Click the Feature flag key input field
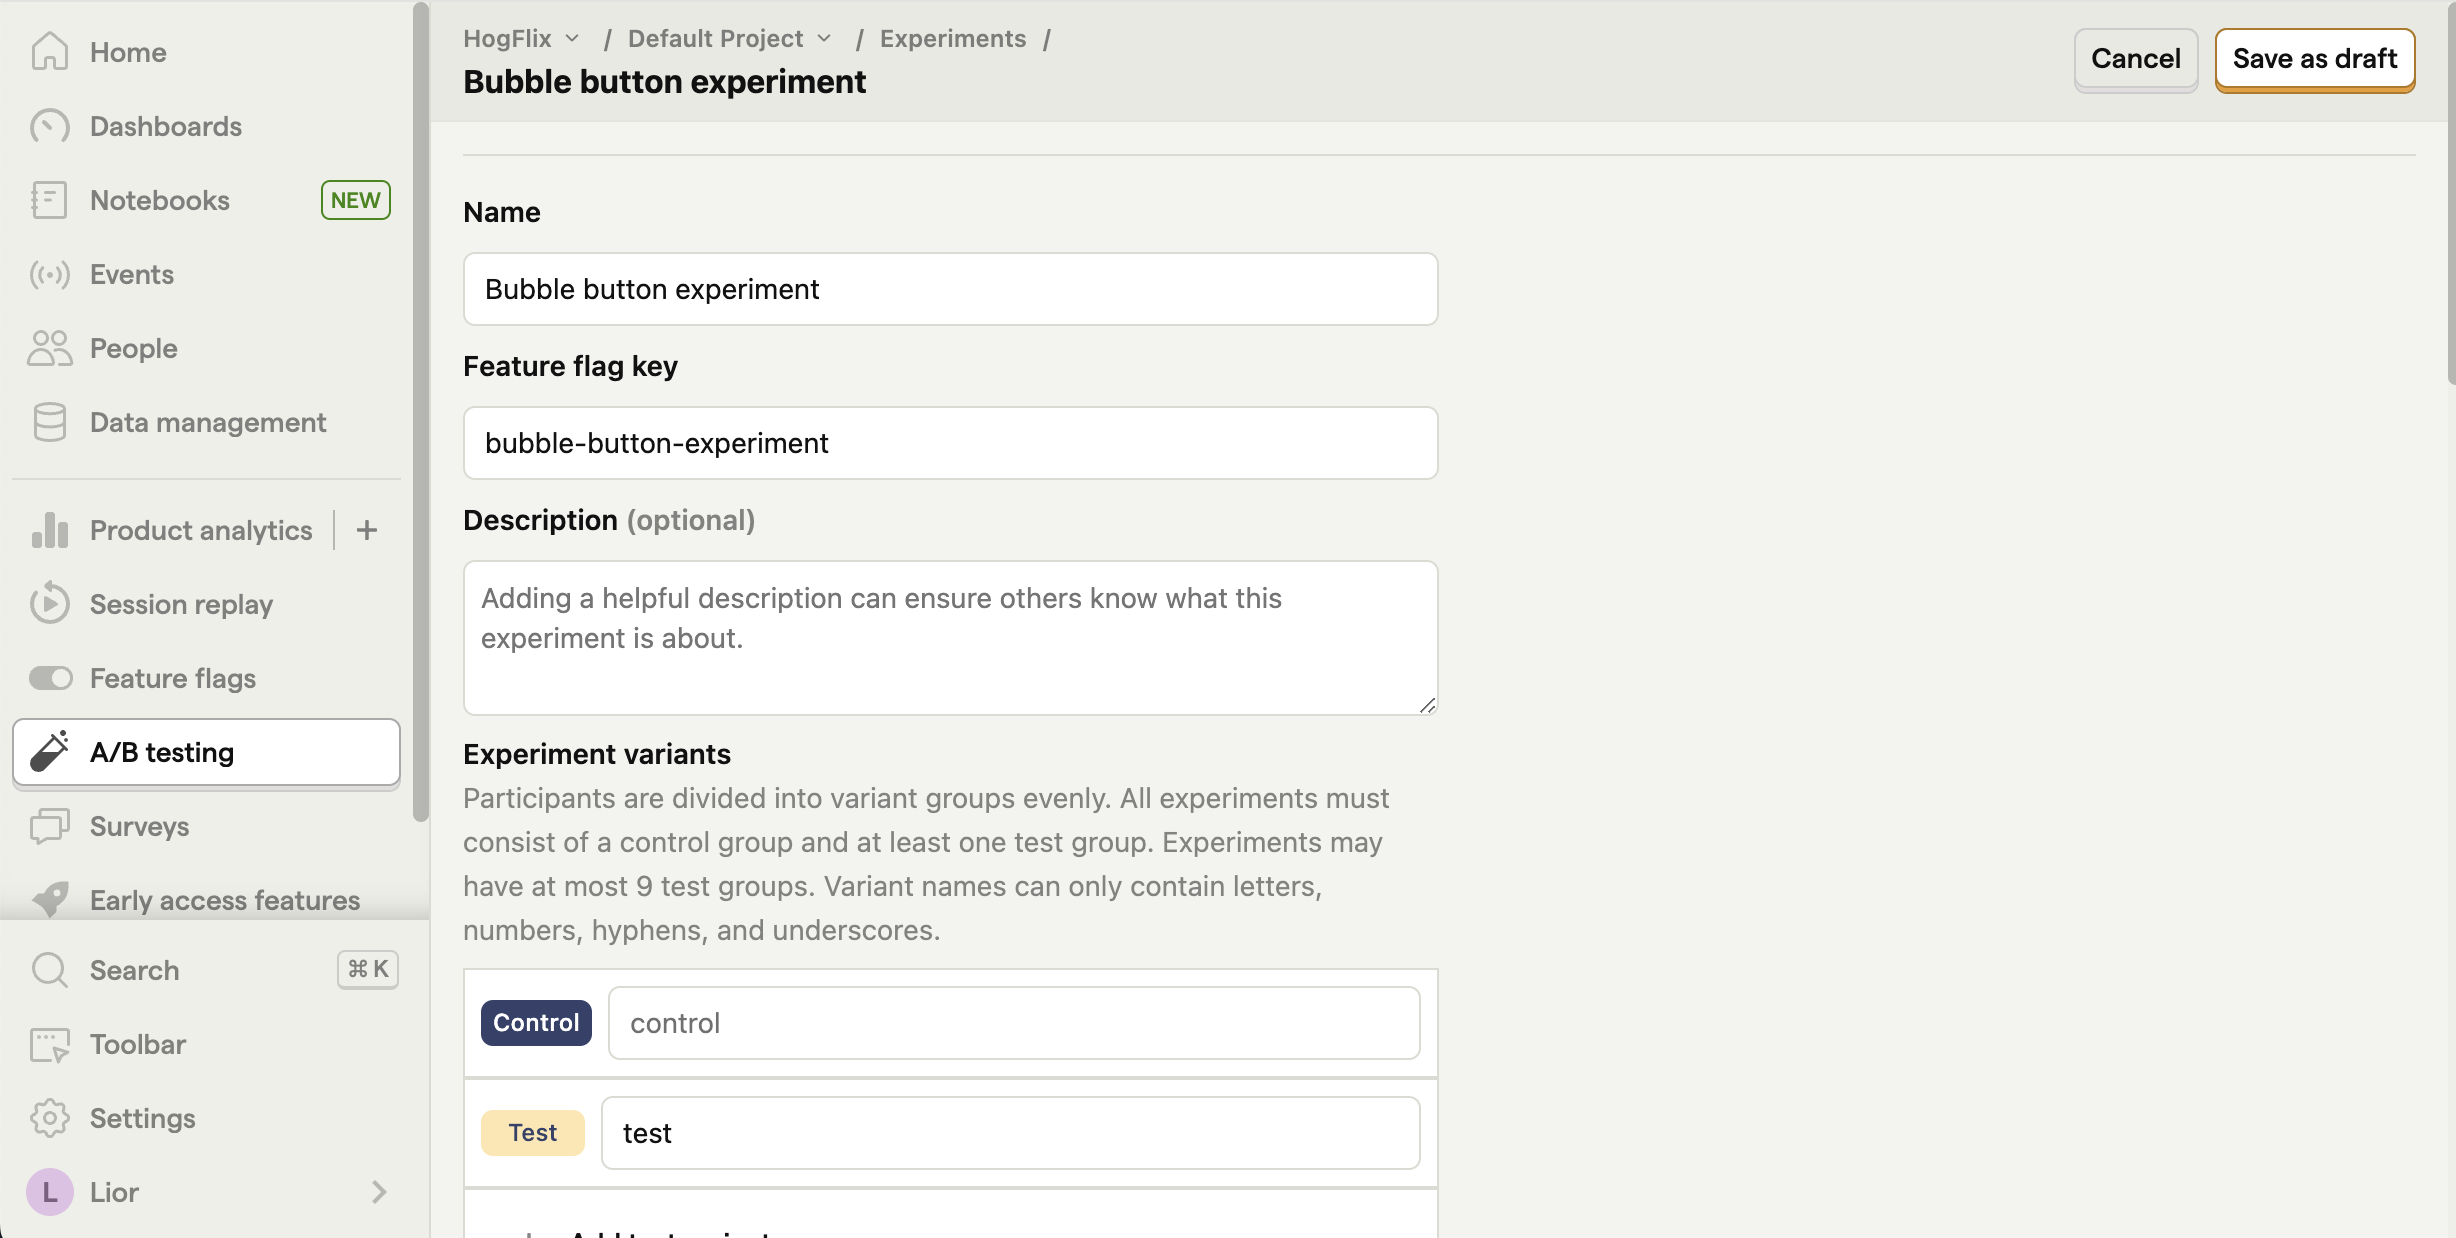The width and height of the screenshot is (2456, 1238). tap(950, 442)
